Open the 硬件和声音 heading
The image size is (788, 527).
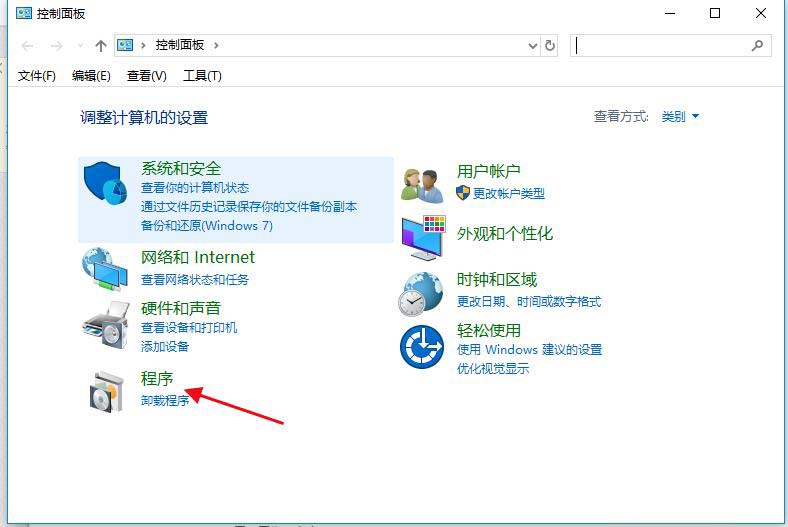(181, 308)
